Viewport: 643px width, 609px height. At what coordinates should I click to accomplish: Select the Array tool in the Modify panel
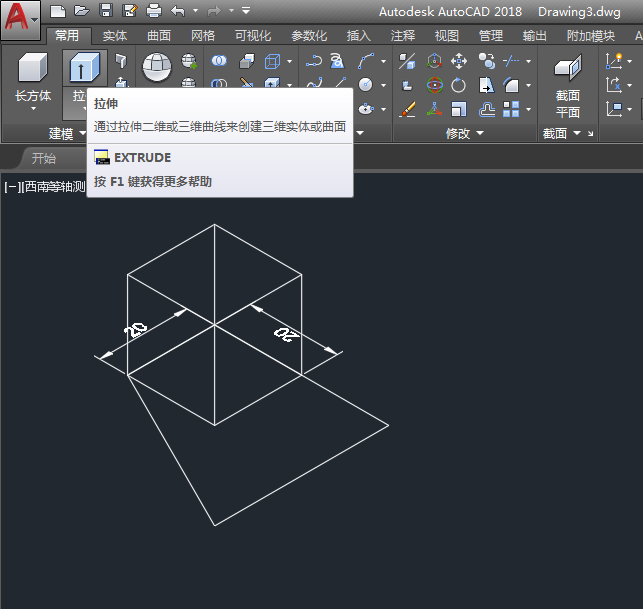pos(511,109)
